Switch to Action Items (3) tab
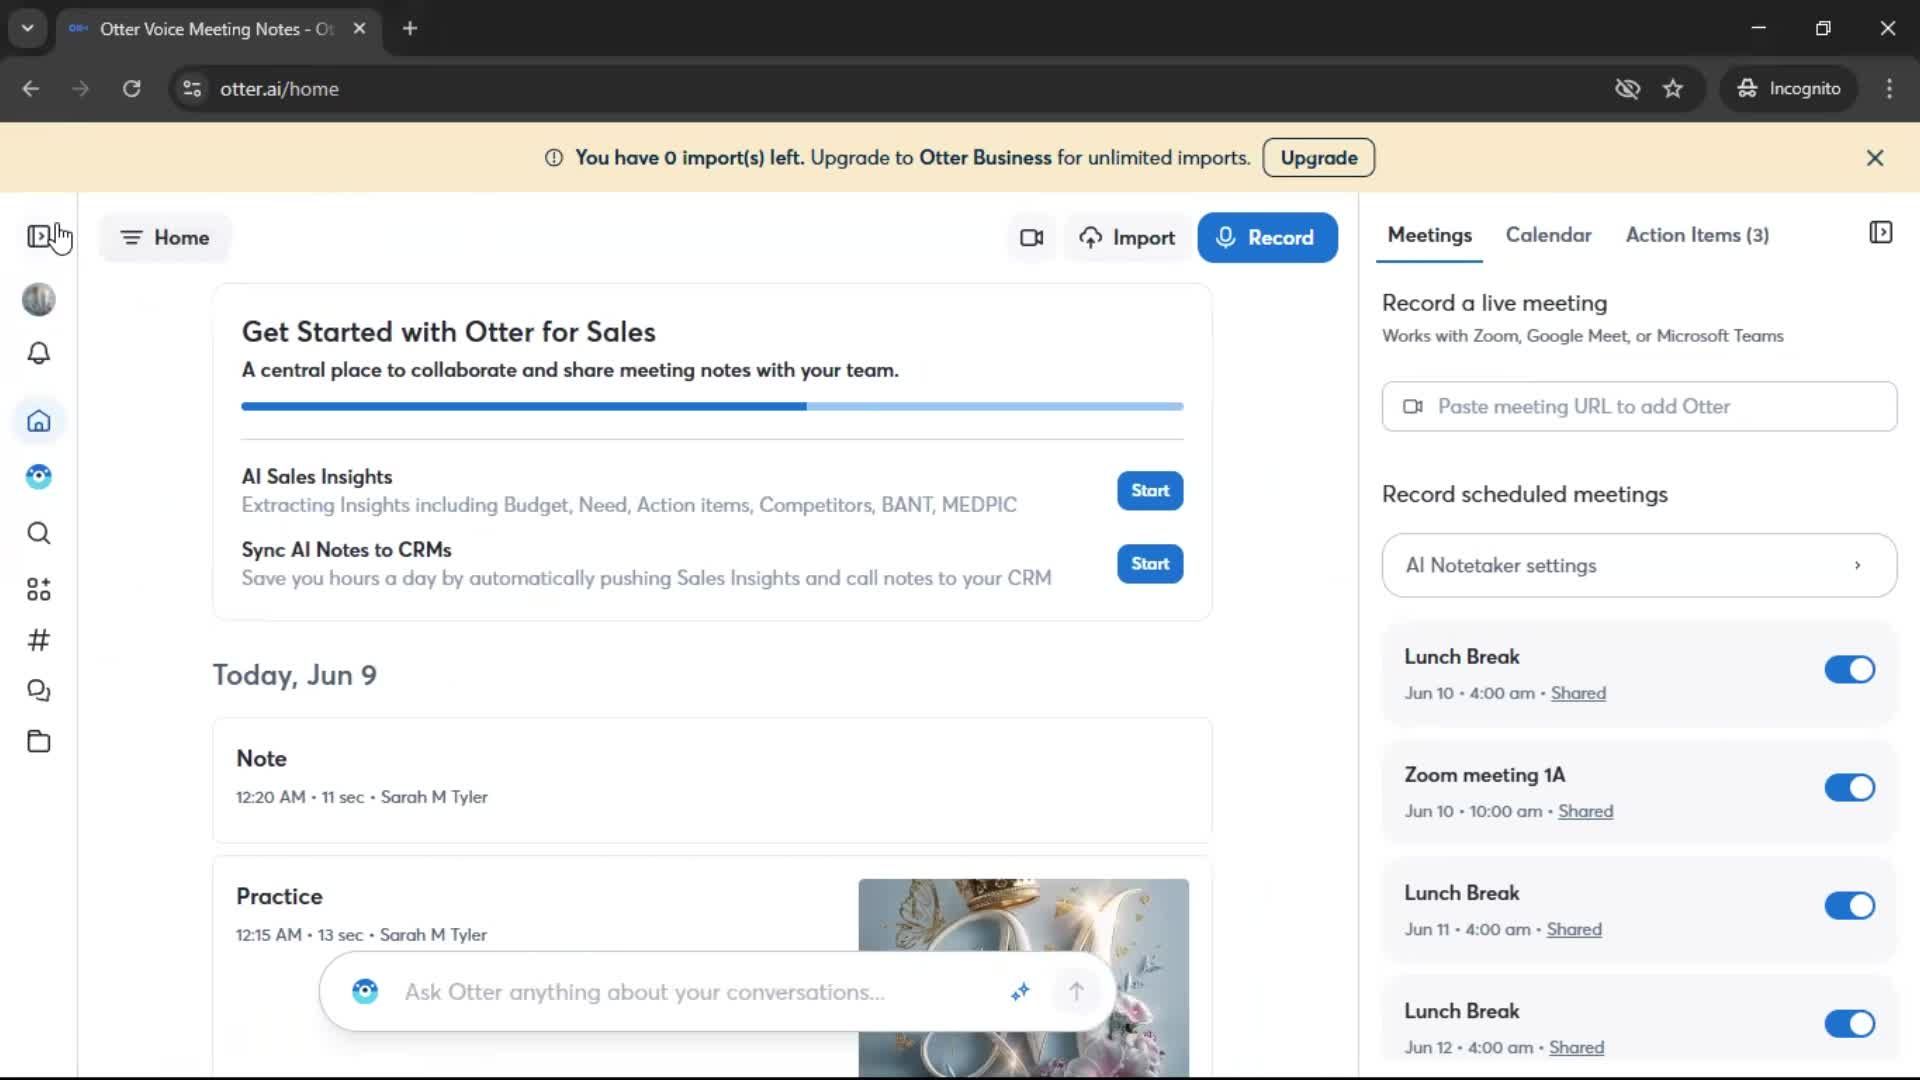The image size is (1920, 1080). [x=1697, y=235]
